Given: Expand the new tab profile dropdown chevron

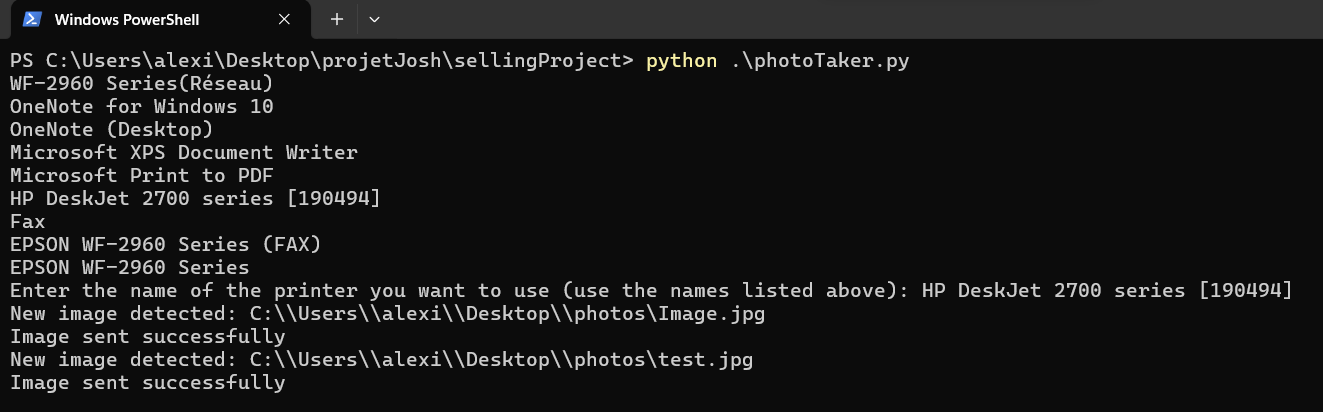Looking at the screenshot, I should (x=375, y=19).
